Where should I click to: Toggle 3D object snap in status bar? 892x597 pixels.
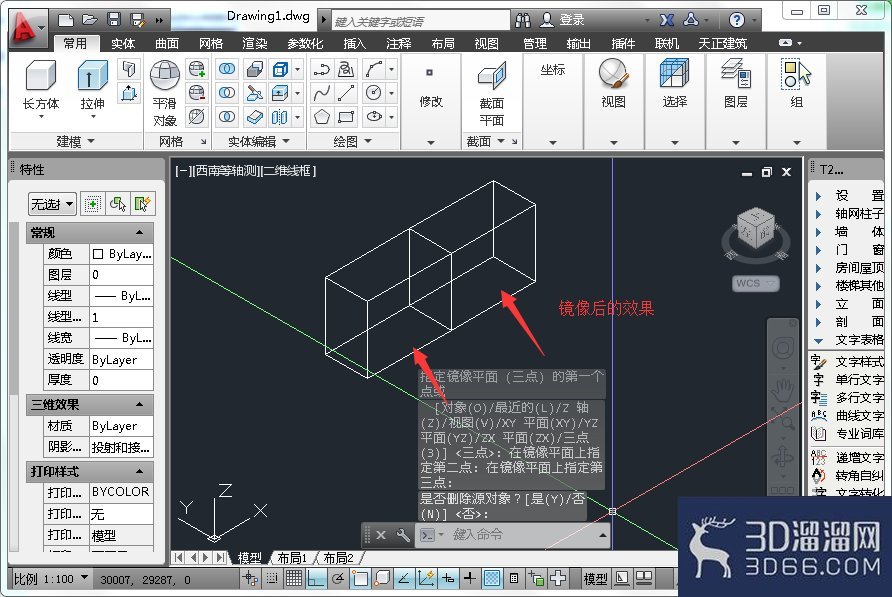pos(382,579)
